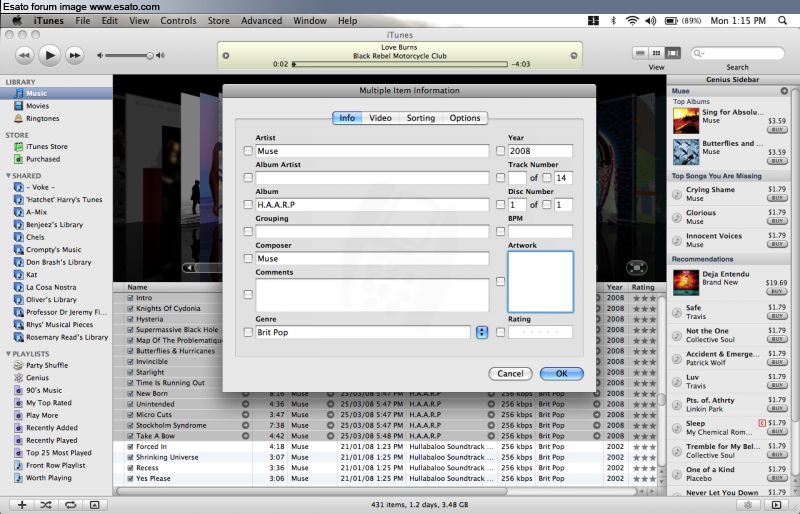This screenshot has width=800, height=514.
Task: Open the Apple menu
Action: pos(17,20)
